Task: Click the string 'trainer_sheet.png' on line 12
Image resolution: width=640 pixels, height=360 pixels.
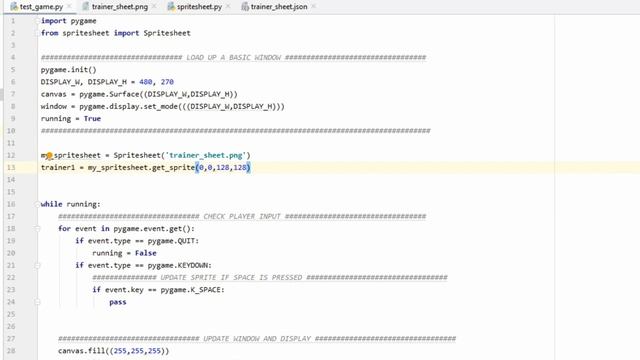Action: pyautogui.click(x=206, y=156)
